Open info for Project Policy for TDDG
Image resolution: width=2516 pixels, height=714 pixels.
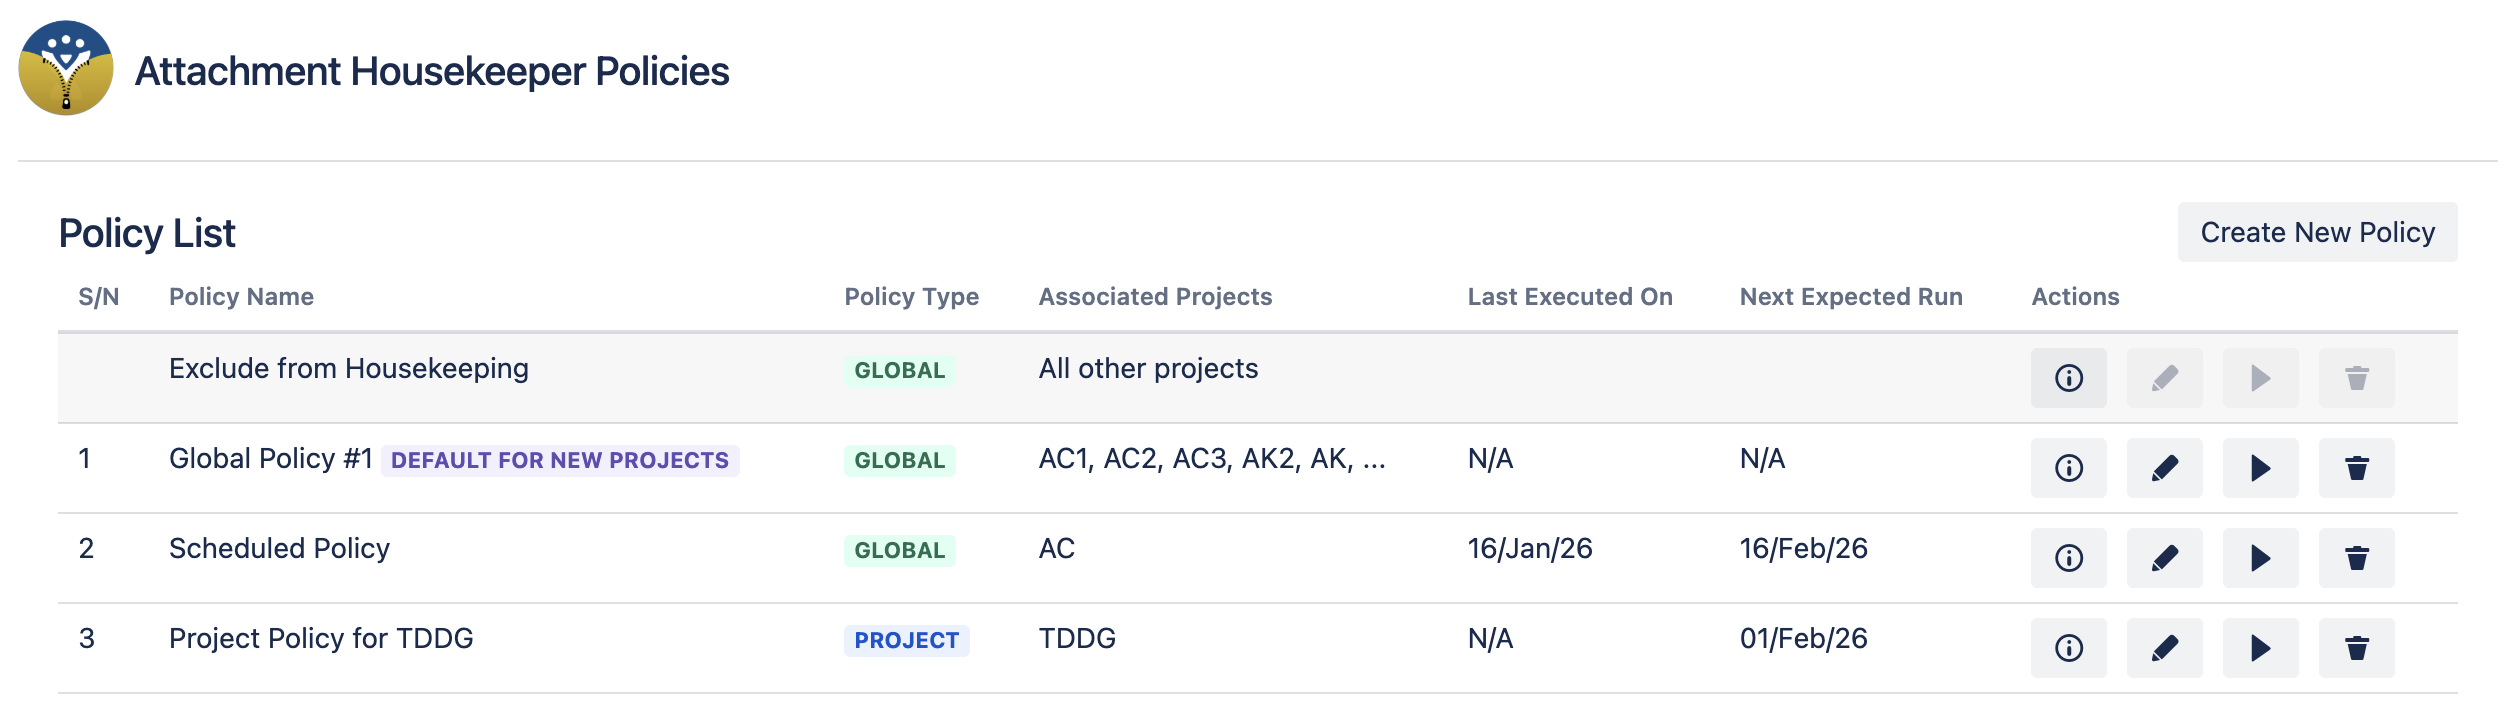[2068, 648]
